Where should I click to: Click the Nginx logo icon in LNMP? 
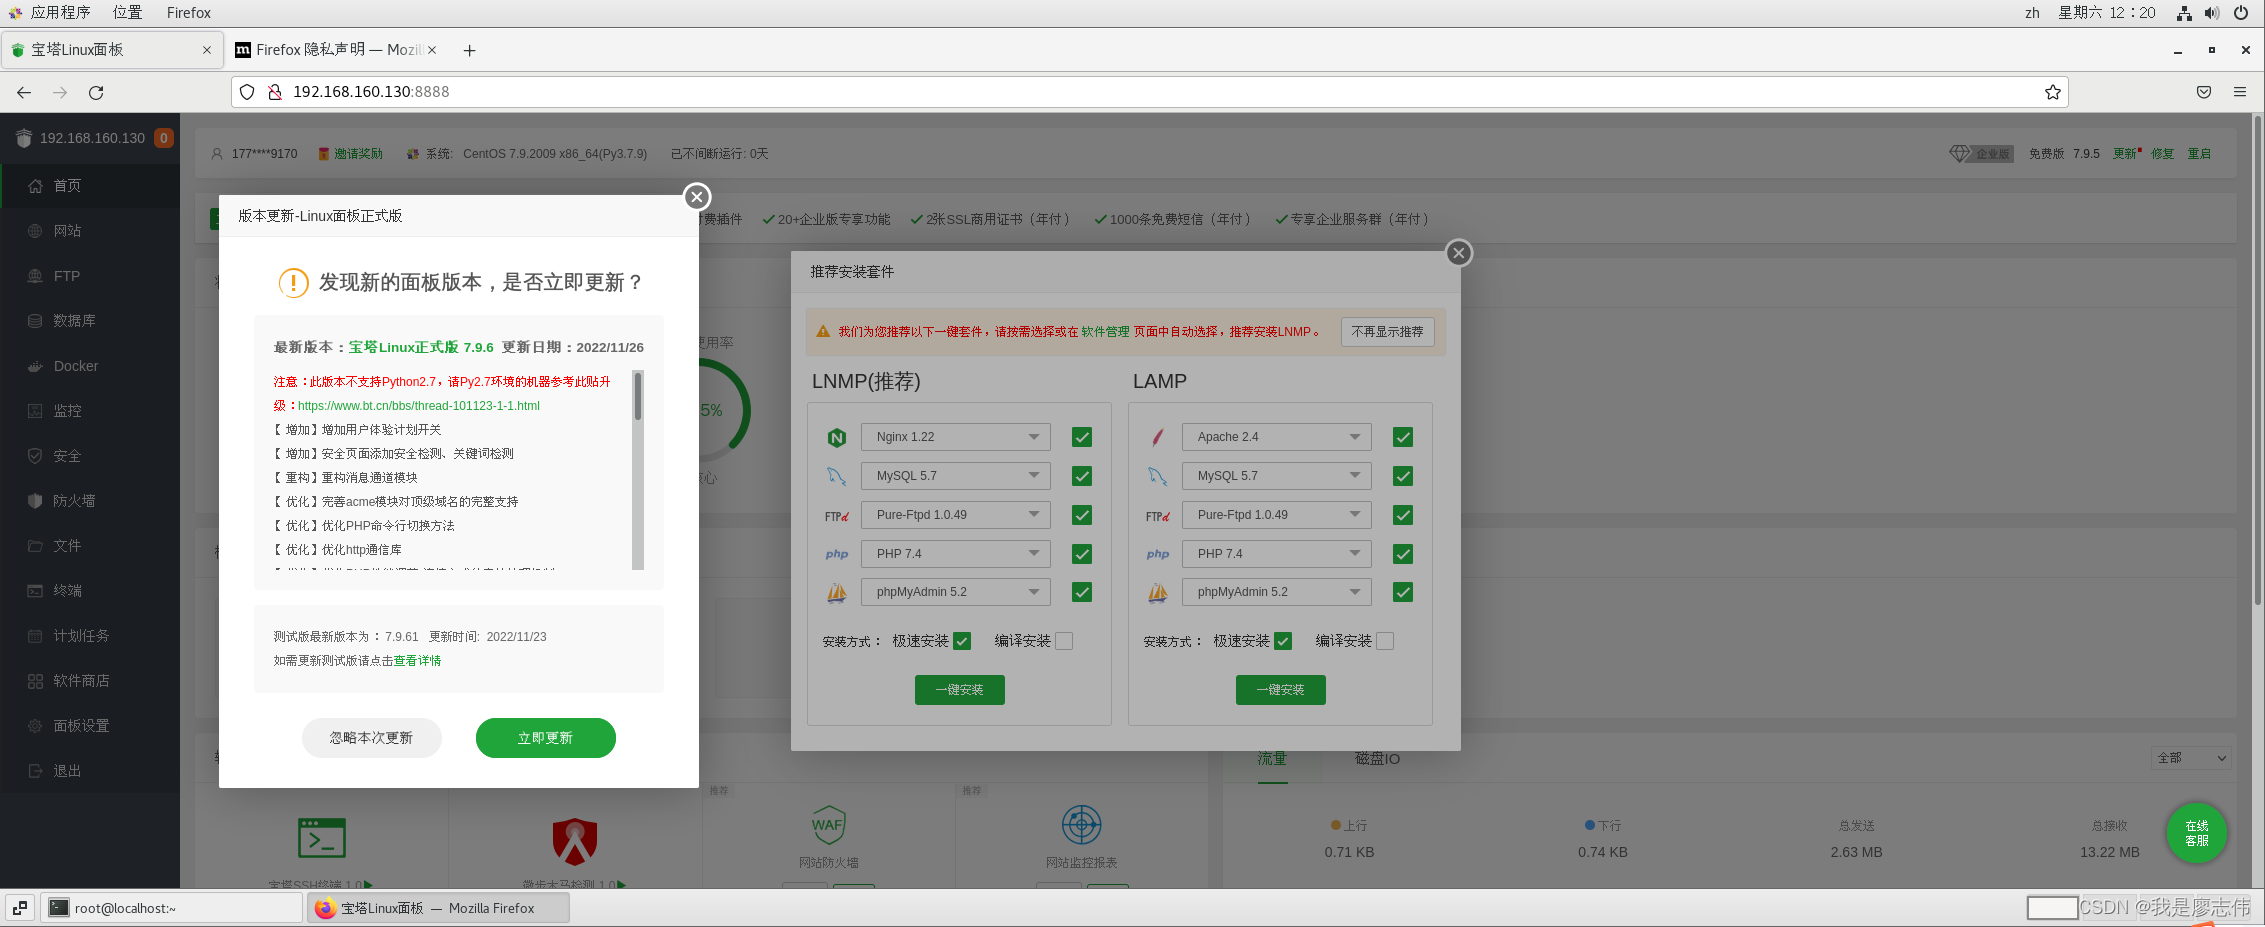point(837,437)
